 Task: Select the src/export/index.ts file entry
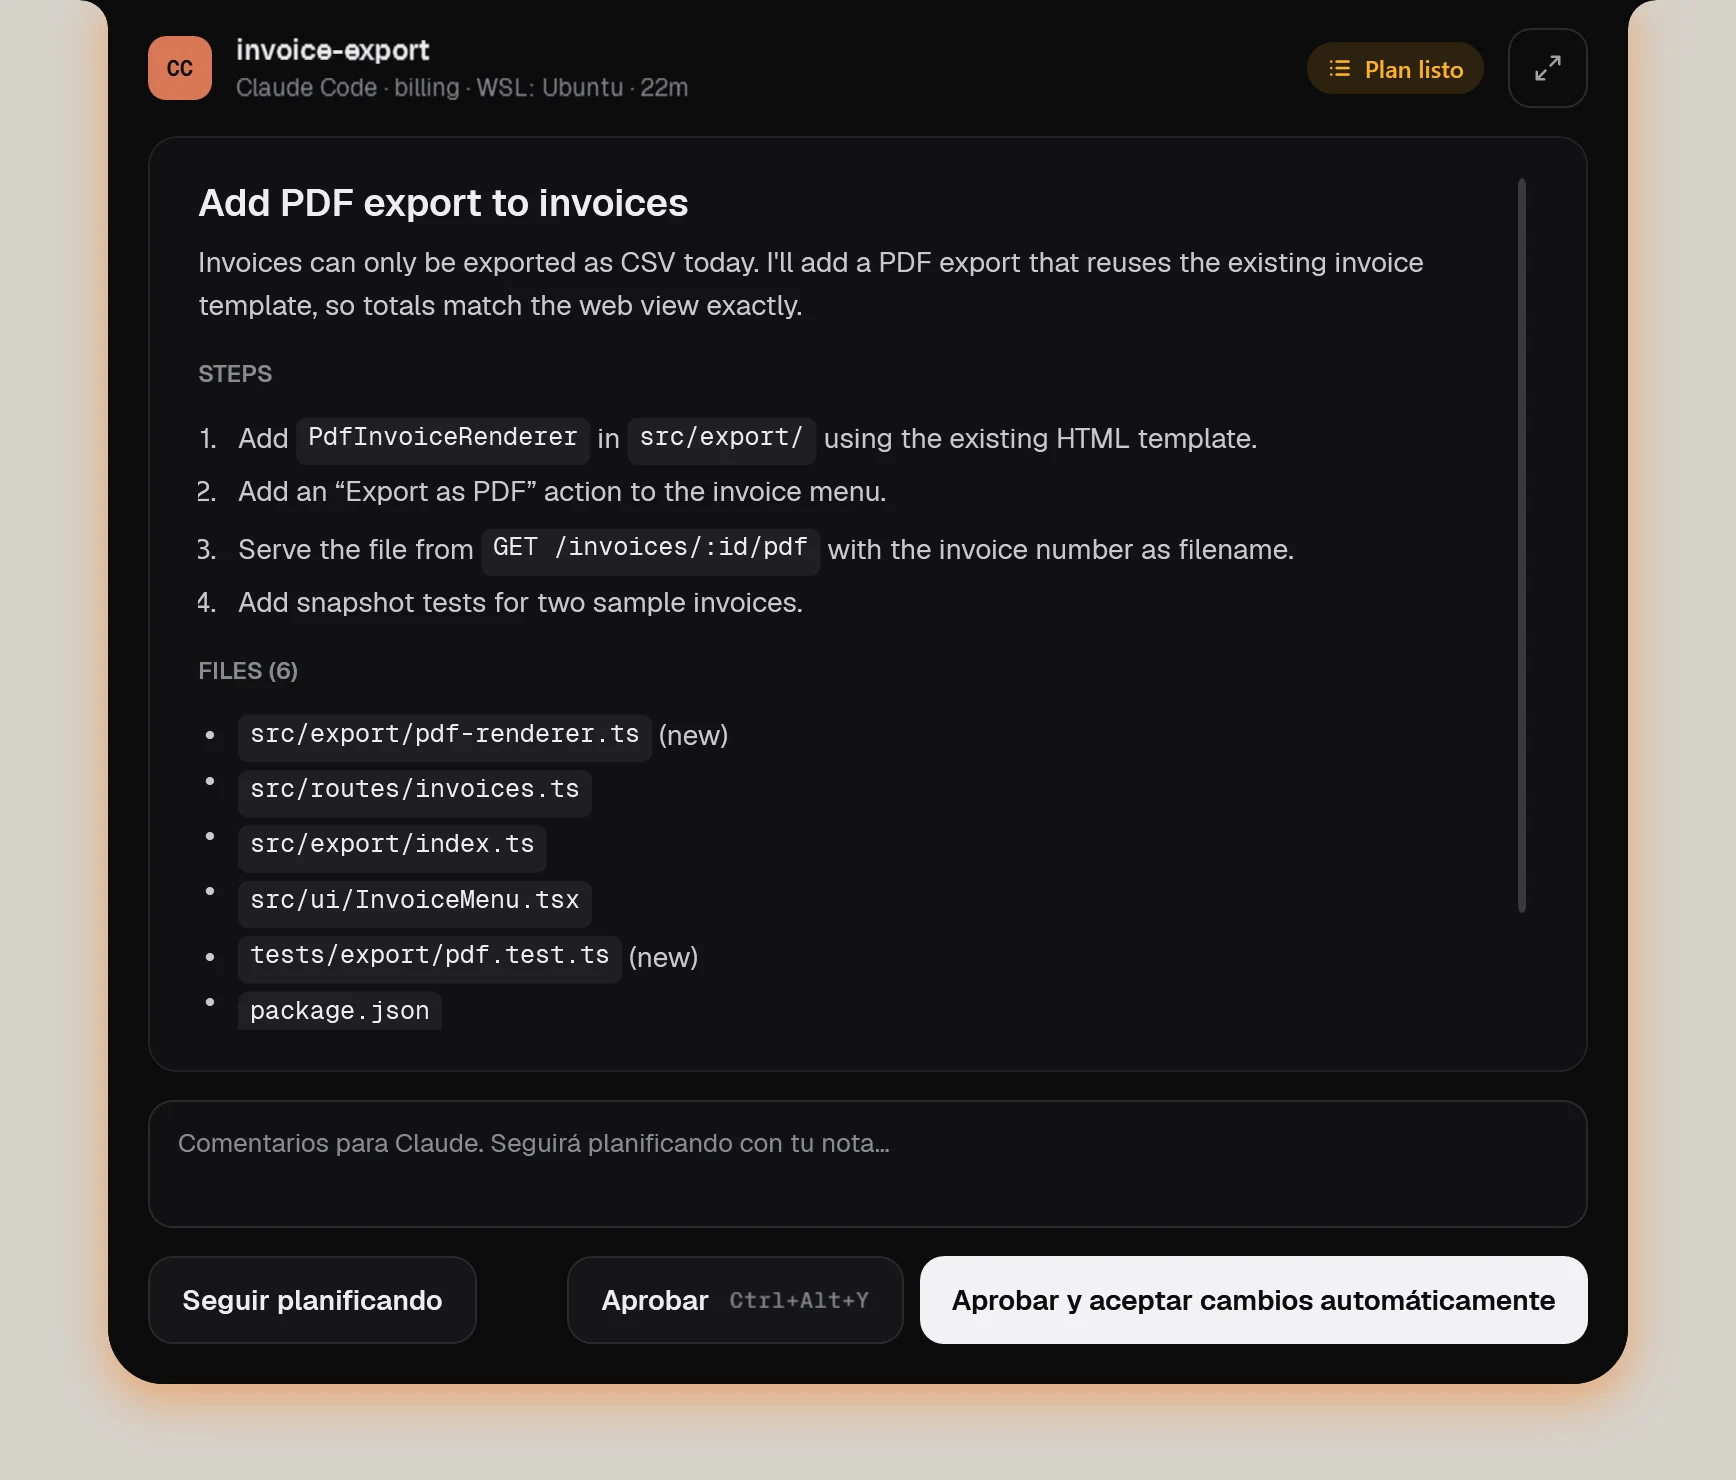[392, 846]
